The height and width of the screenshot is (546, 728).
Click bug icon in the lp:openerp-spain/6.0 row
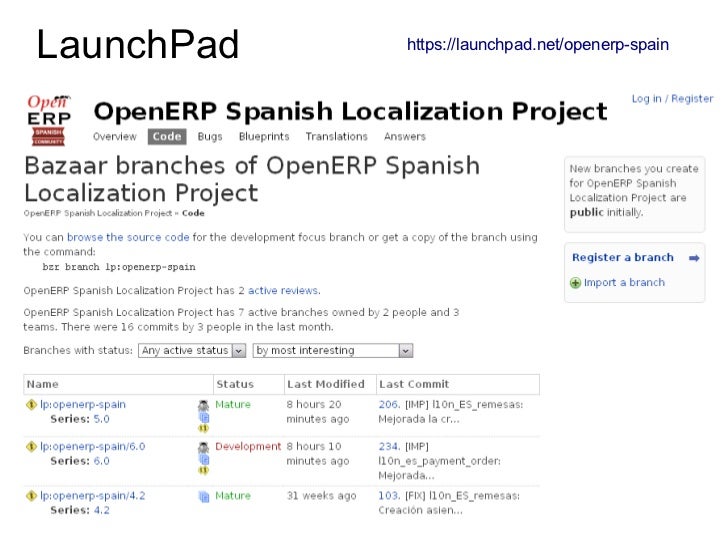click(x=203, y=448)
